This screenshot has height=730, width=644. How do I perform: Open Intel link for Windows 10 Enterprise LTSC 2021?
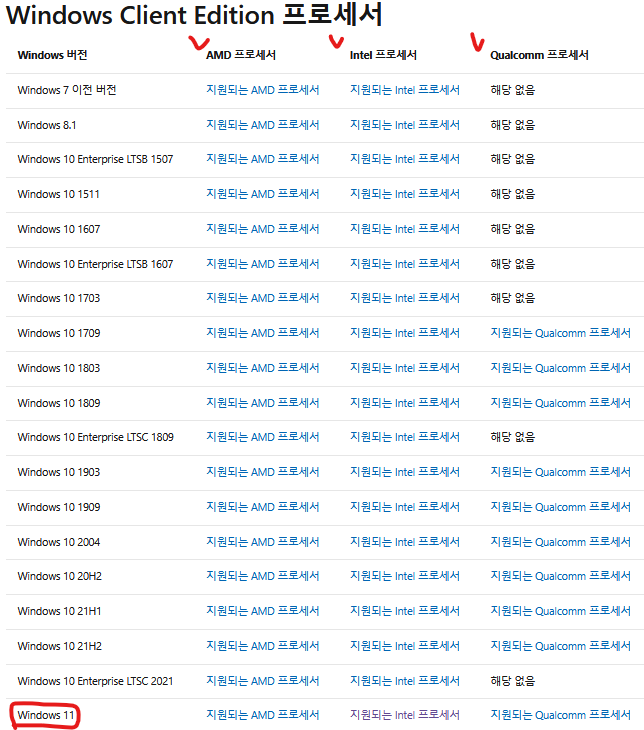click(x=405, y=681)
